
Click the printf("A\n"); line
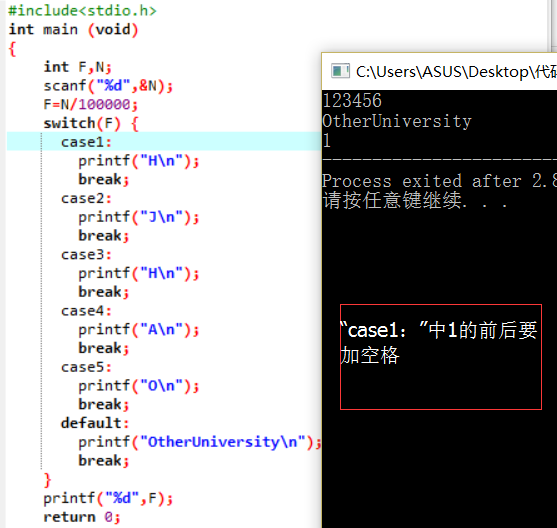tap(139, 330)
